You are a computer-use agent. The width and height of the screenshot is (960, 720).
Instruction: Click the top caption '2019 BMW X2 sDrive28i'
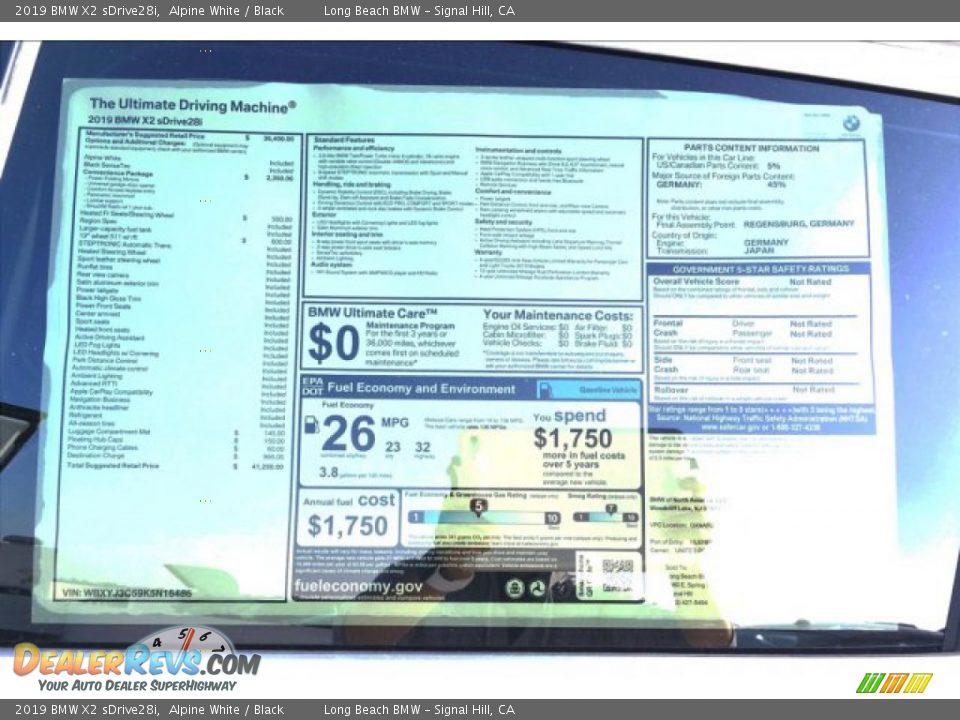[80, 10]
